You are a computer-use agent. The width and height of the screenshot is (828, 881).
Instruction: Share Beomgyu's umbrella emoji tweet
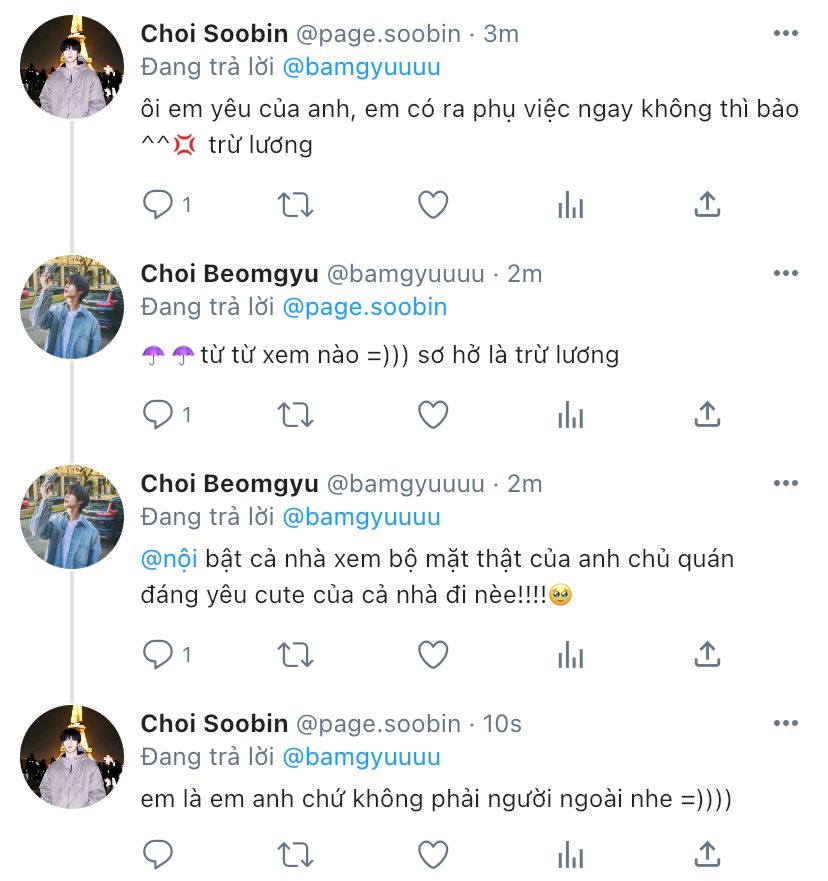click(x=707, y=414)
